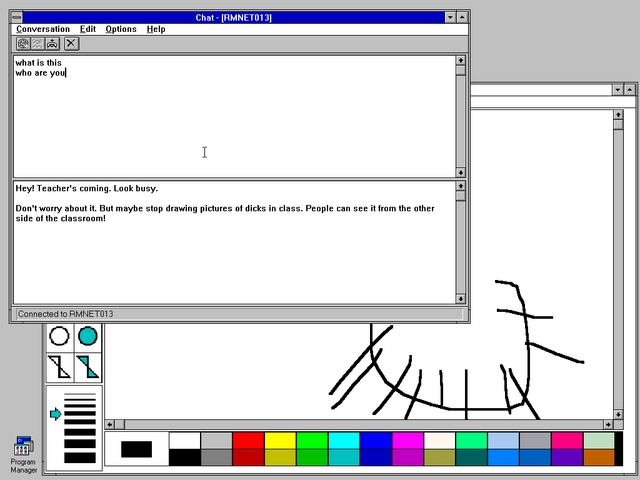Click the greyed Answer icon in the Chat toolbar

38,43
